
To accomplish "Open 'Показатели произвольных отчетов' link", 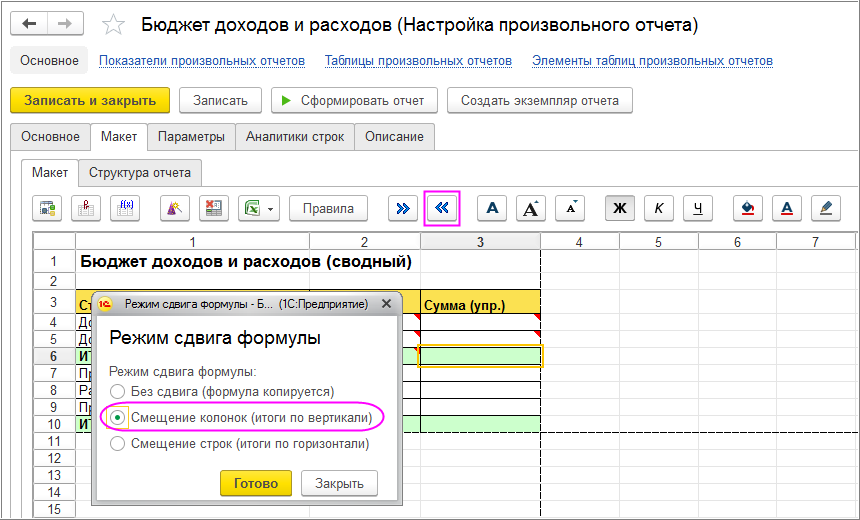I will (x=201, y=61).
